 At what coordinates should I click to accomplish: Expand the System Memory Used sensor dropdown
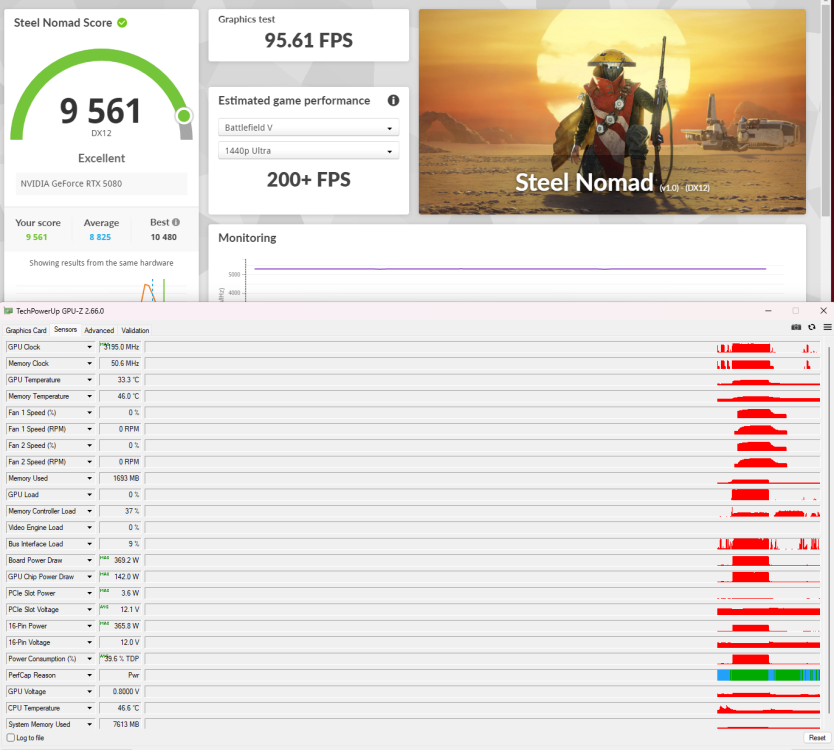(x=89, y=724)
